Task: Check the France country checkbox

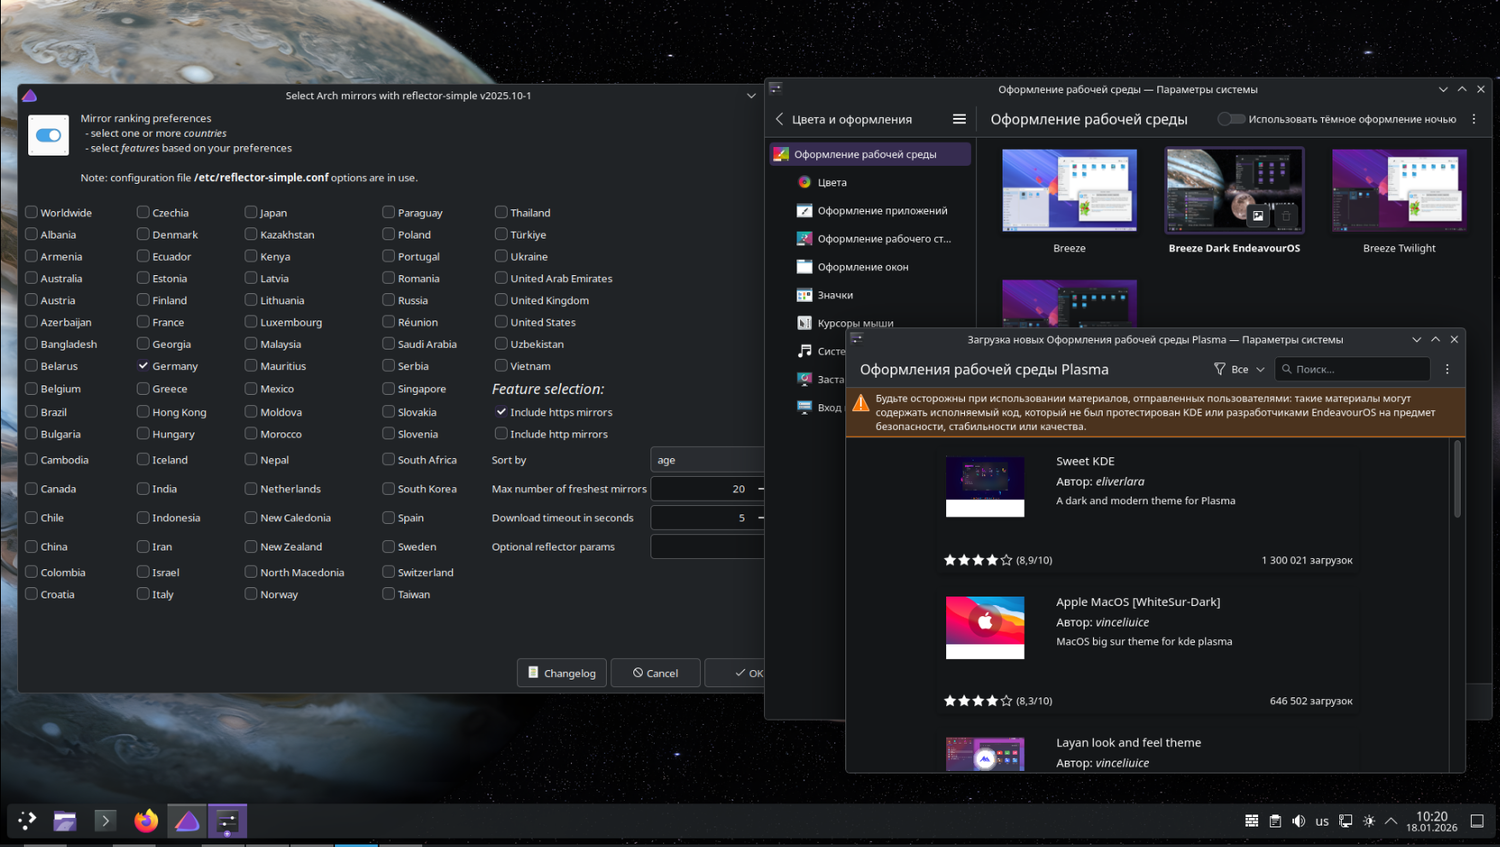Action: coord(143,322)
